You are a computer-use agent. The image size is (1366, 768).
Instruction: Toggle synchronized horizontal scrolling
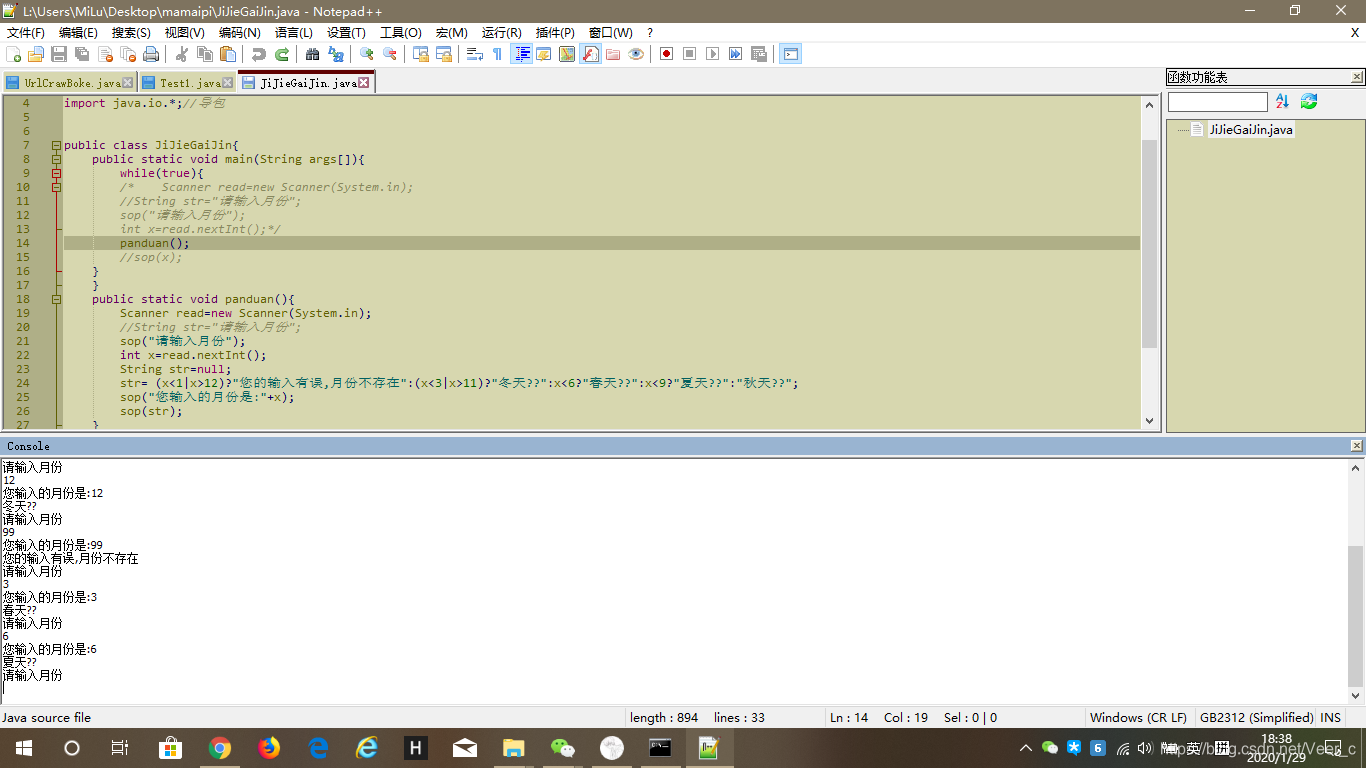click(x=444, y=54)
